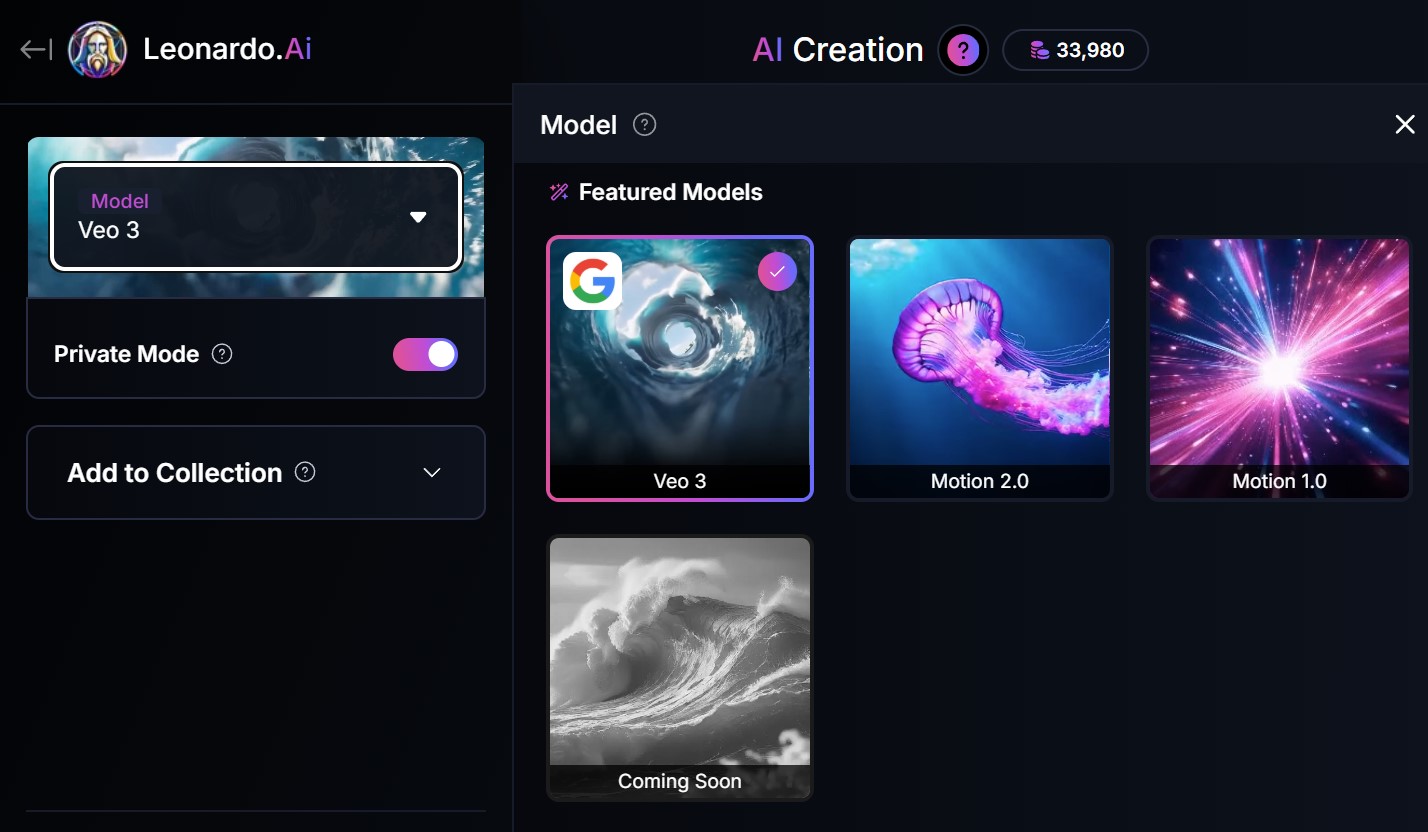Choose the Motion 2.0 jellyfish model

click(980, 368)
